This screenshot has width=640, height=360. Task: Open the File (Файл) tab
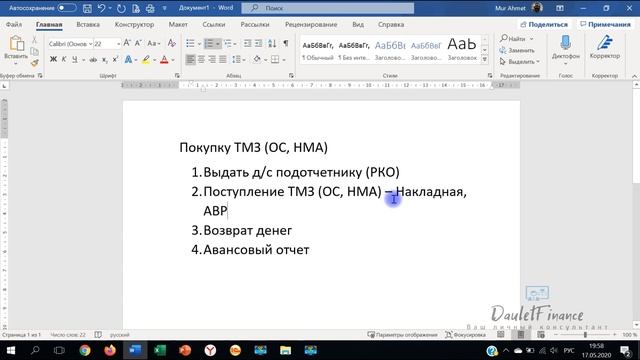[13, 24]
